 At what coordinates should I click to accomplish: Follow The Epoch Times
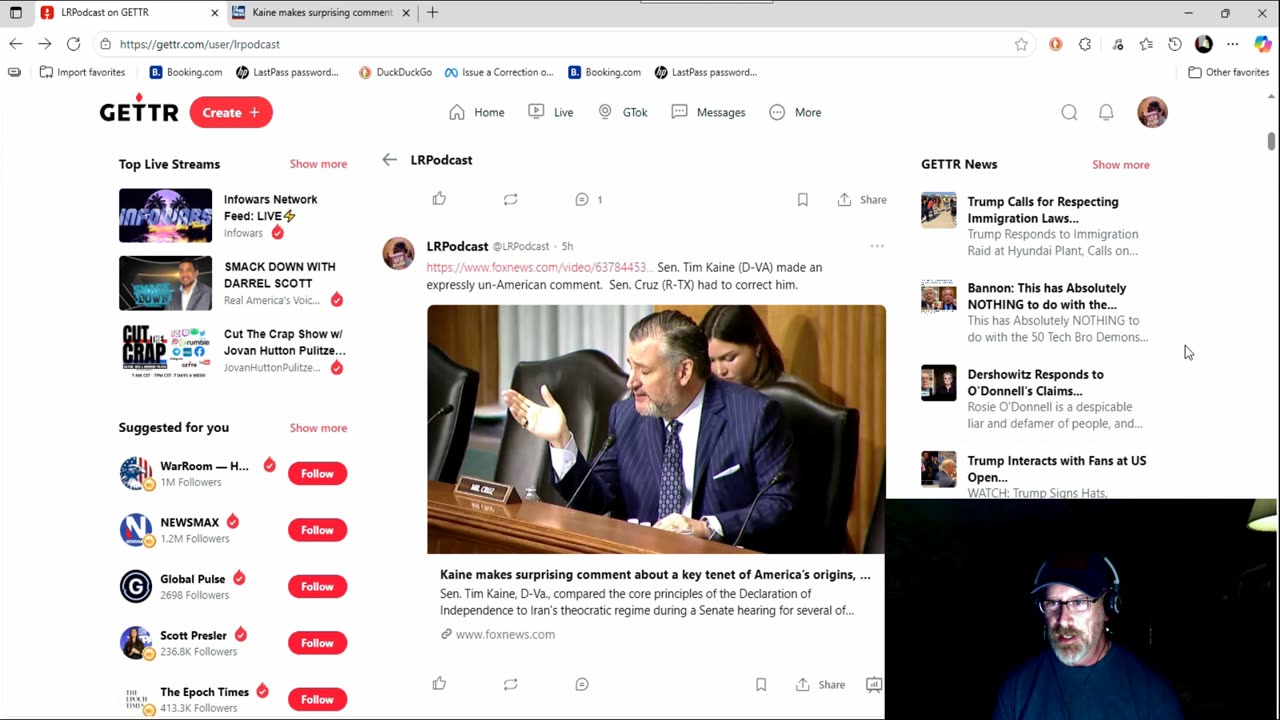point(317,700)
